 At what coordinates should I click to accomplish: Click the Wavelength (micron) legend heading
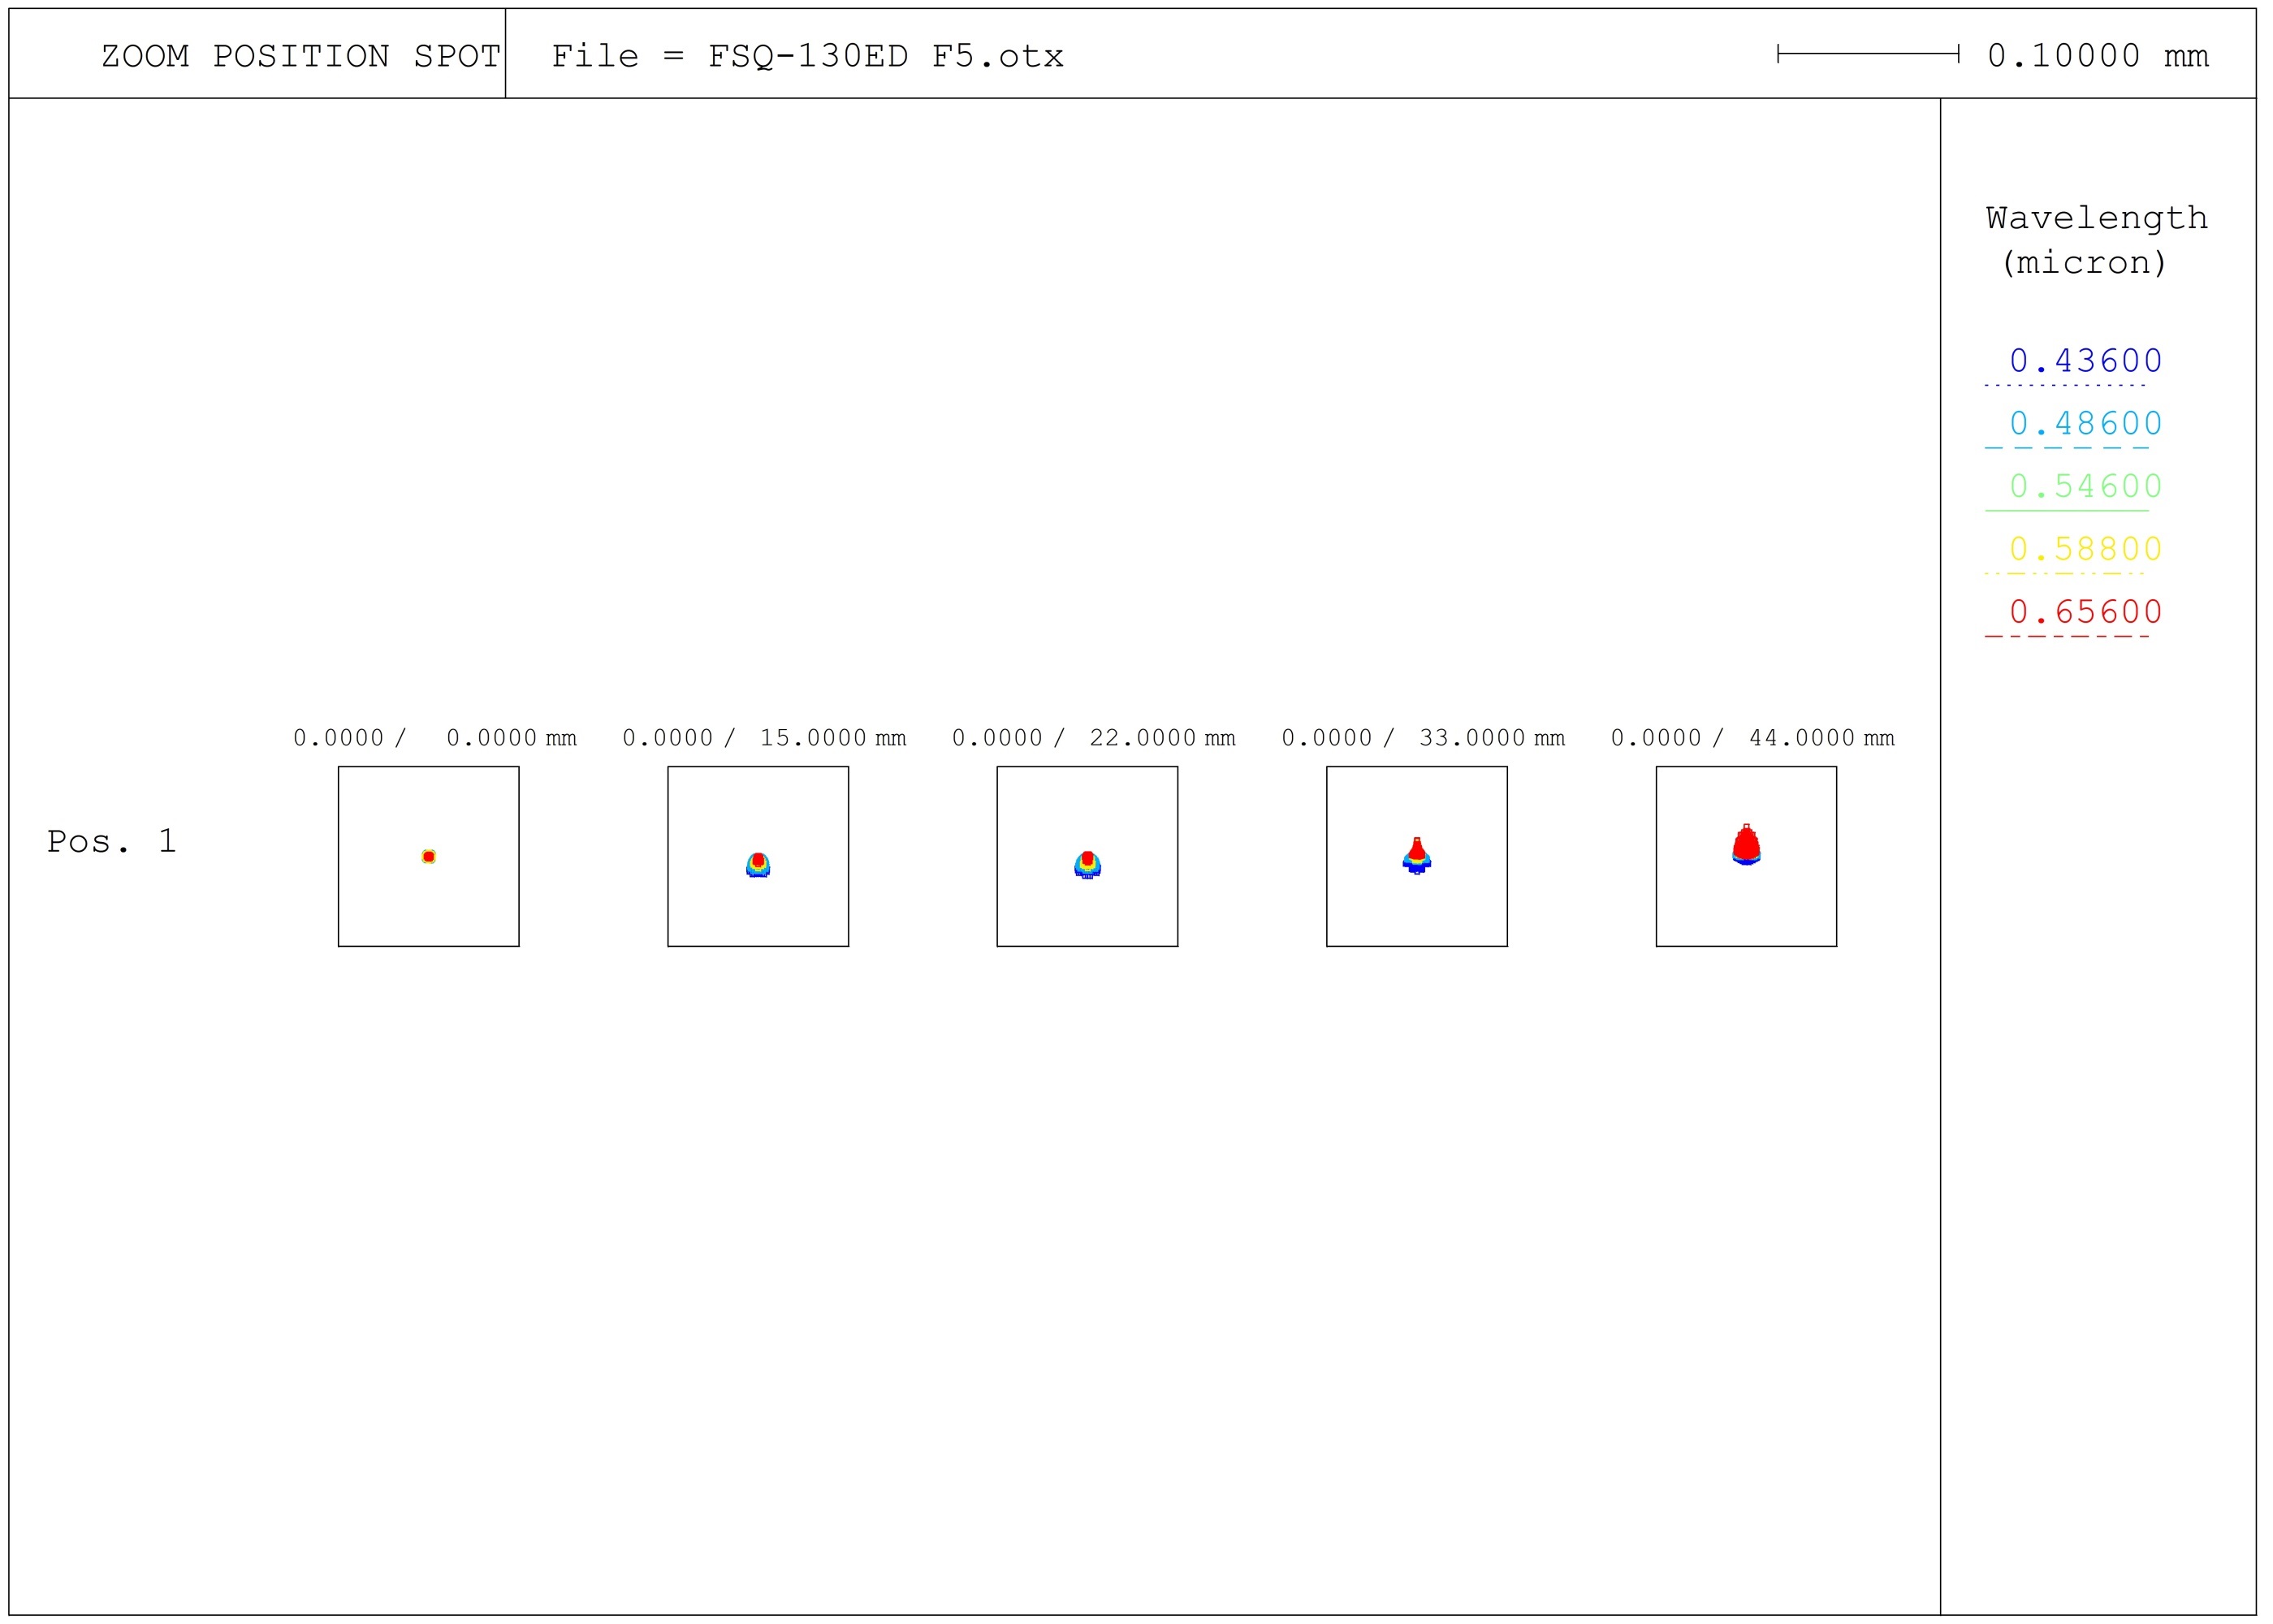tap(2097, 240)
